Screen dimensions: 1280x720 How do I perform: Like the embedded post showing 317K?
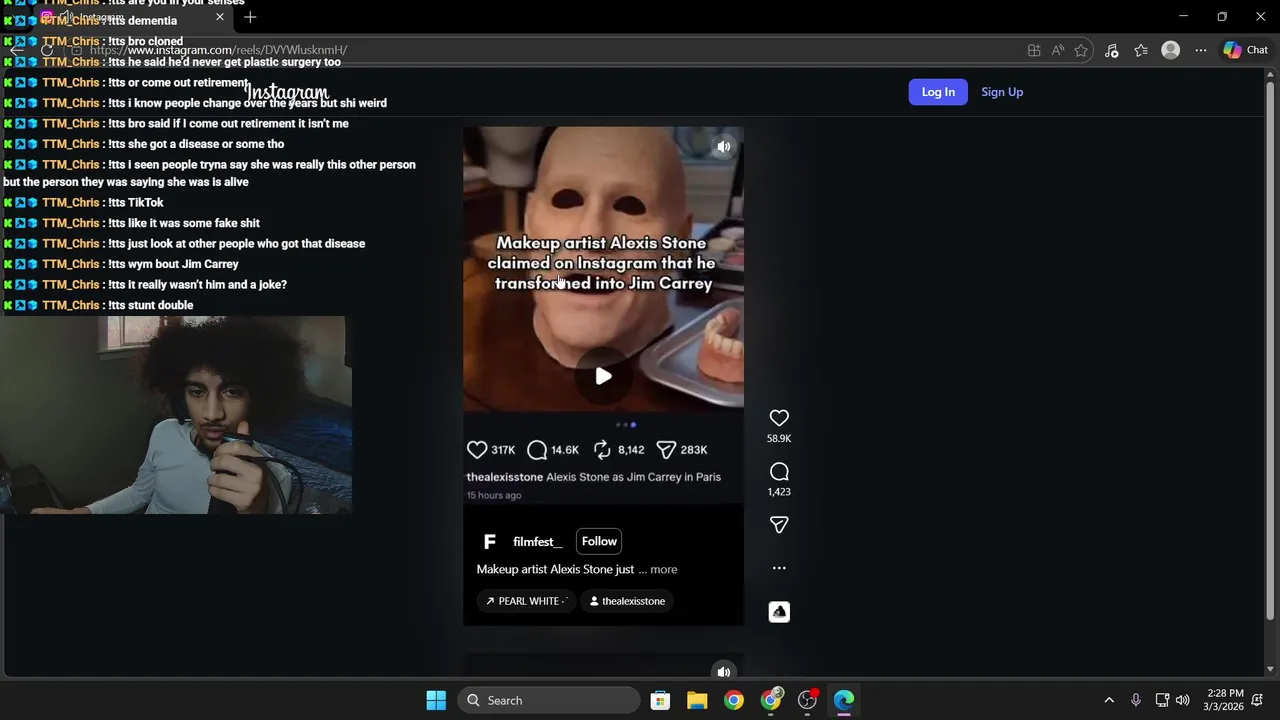click(477, 450)
